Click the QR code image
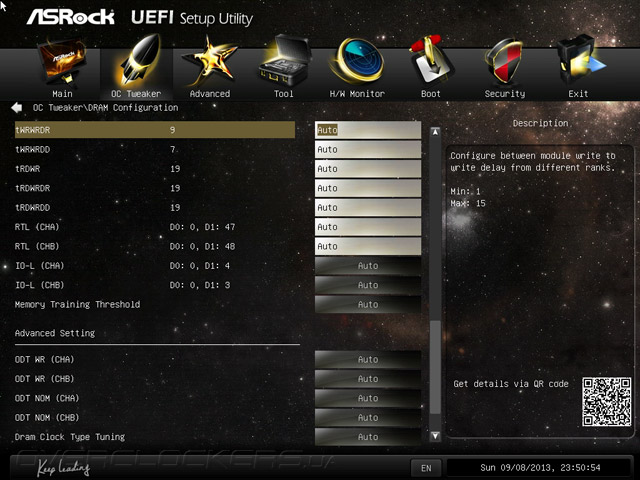The width and height of the screenshot is (640, 480). point(607,402)
